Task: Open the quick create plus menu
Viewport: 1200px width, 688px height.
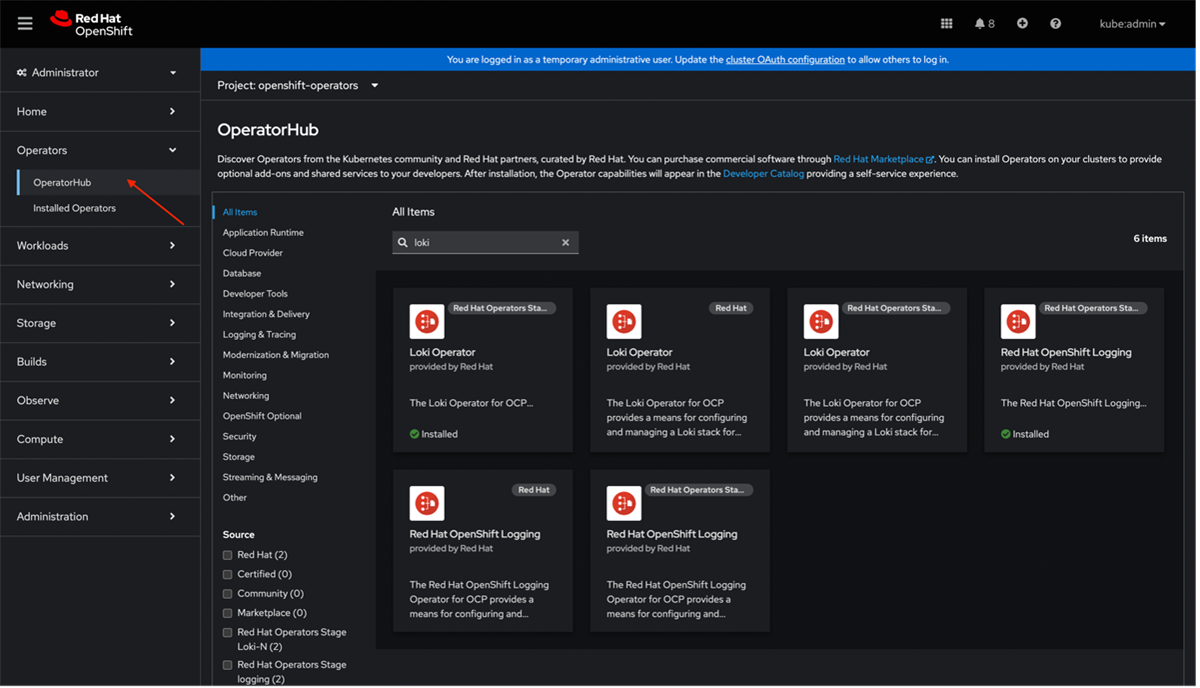Action: pos(1022,23)
